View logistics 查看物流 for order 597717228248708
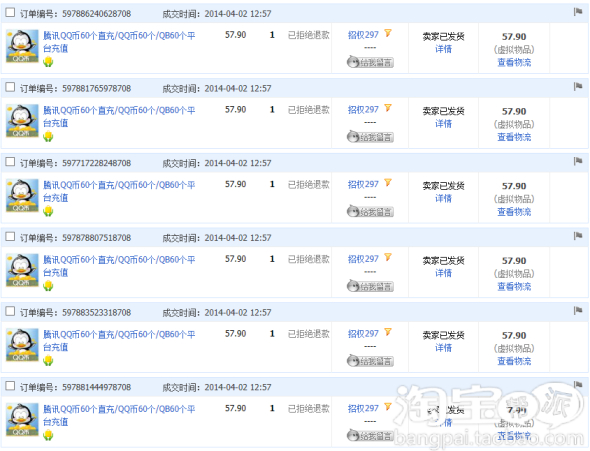This screenshot has width=590, height=451. [514, 212]
